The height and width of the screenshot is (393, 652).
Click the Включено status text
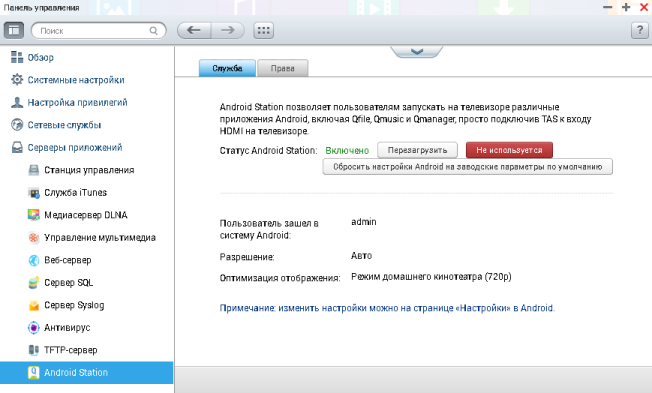347,151
